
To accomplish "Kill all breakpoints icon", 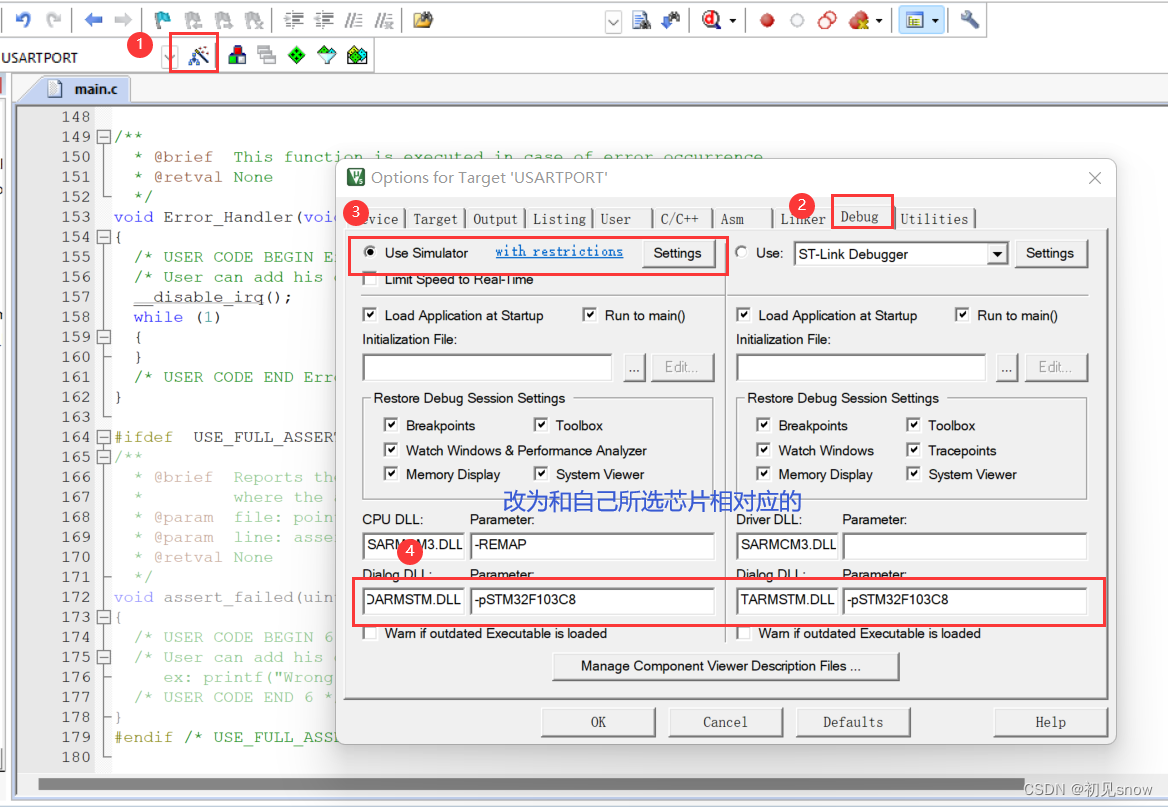I will coord(859,20).
